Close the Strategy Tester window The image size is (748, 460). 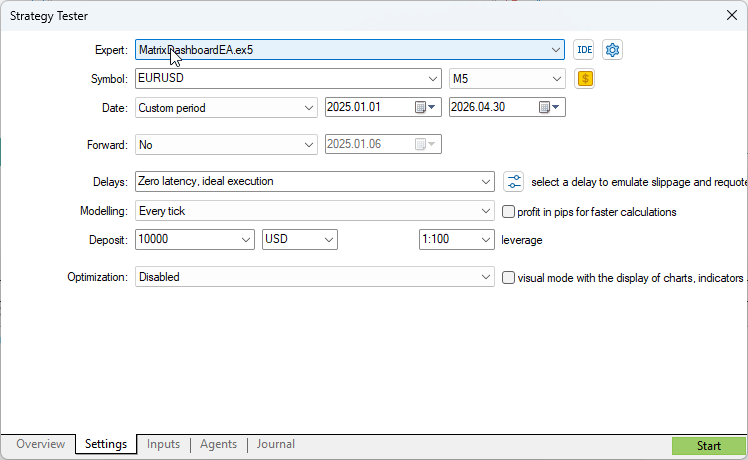pos(732,15)
